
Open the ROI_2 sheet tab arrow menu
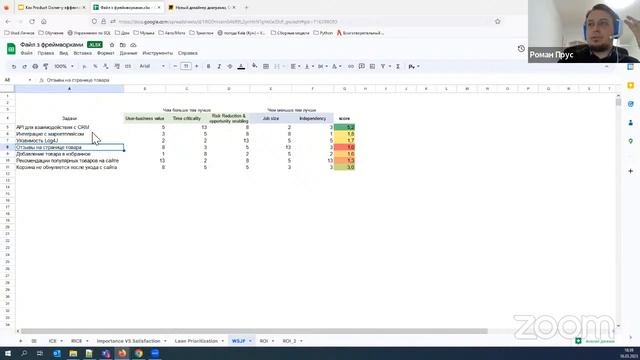coord(301,341)
